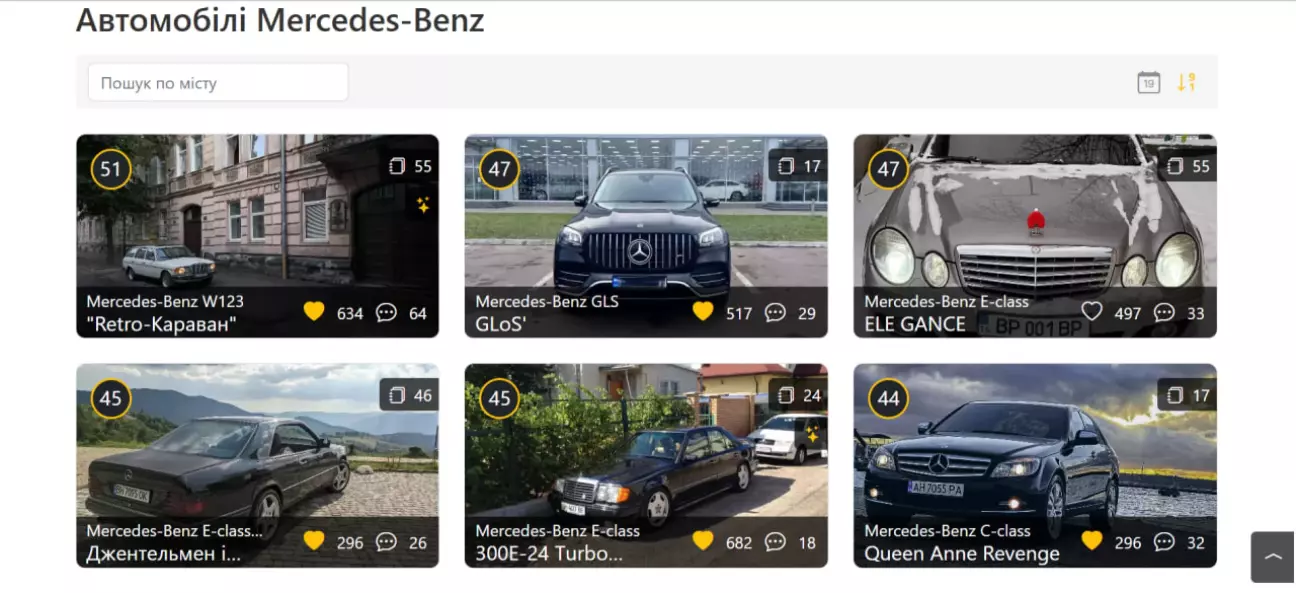Viewport: 1296px width, 593px height.
Task: Open comments icon on the 300E-24 Turbo card
Action: point(775,542)
